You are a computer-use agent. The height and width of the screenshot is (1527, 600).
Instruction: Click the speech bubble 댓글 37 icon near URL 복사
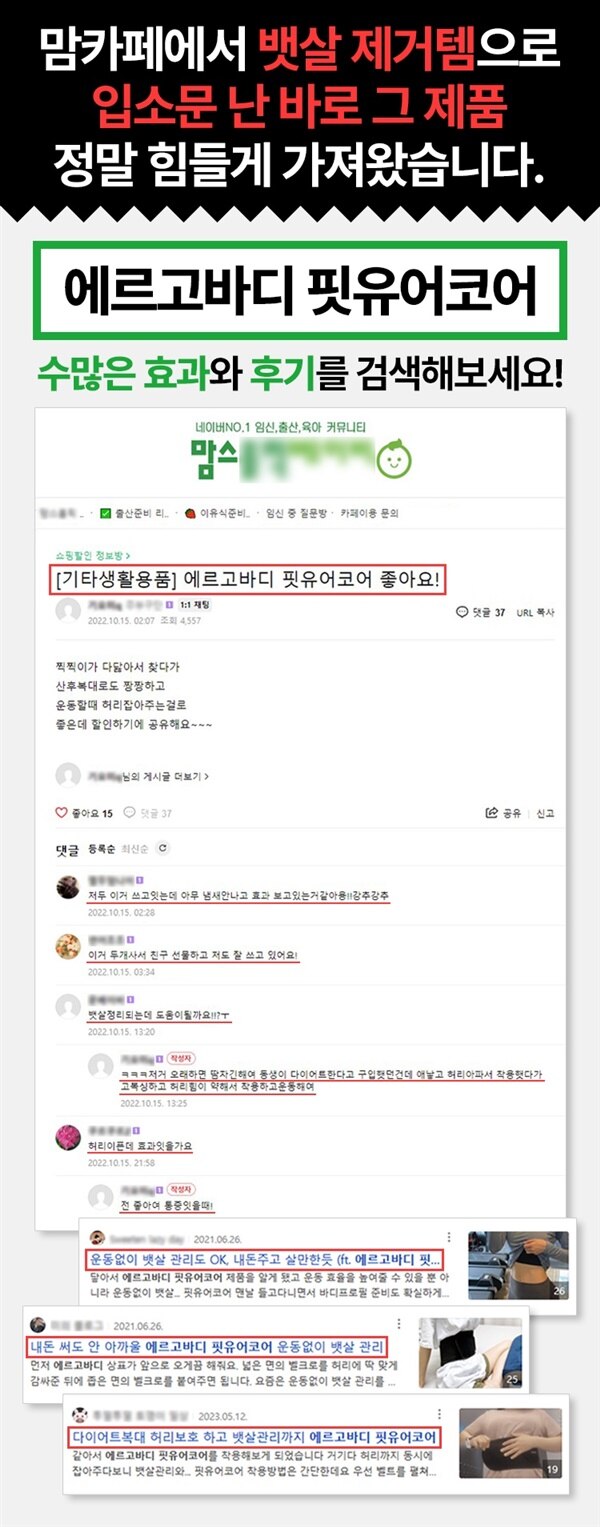click(460, 611)
